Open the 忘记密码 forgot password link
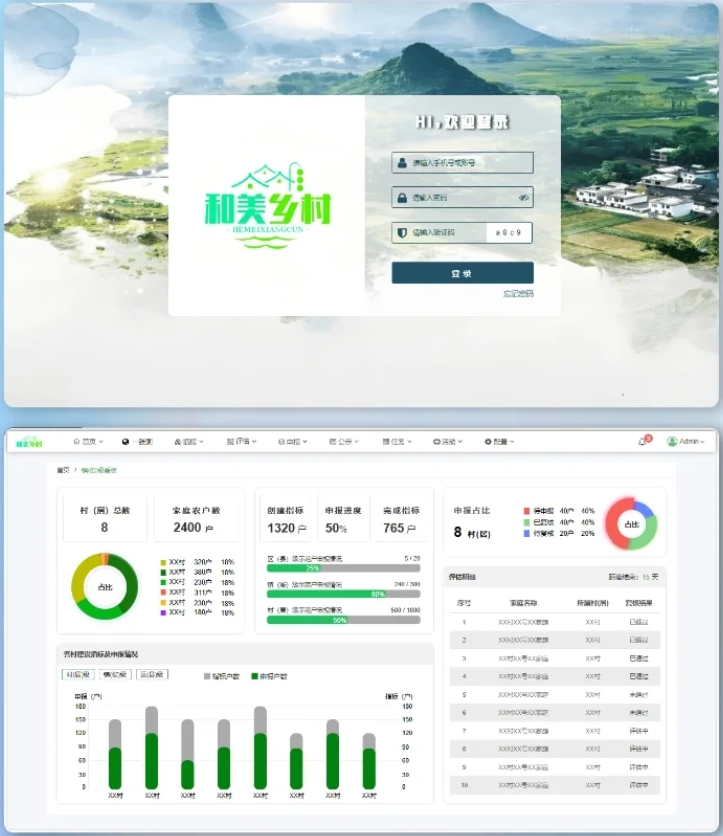723x836 pixels. pos(518,294)
